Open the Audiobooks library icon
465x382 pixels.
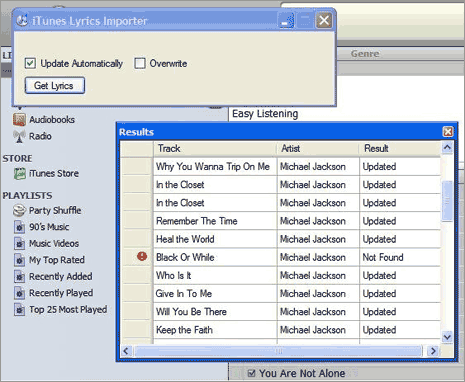[19, 120]
